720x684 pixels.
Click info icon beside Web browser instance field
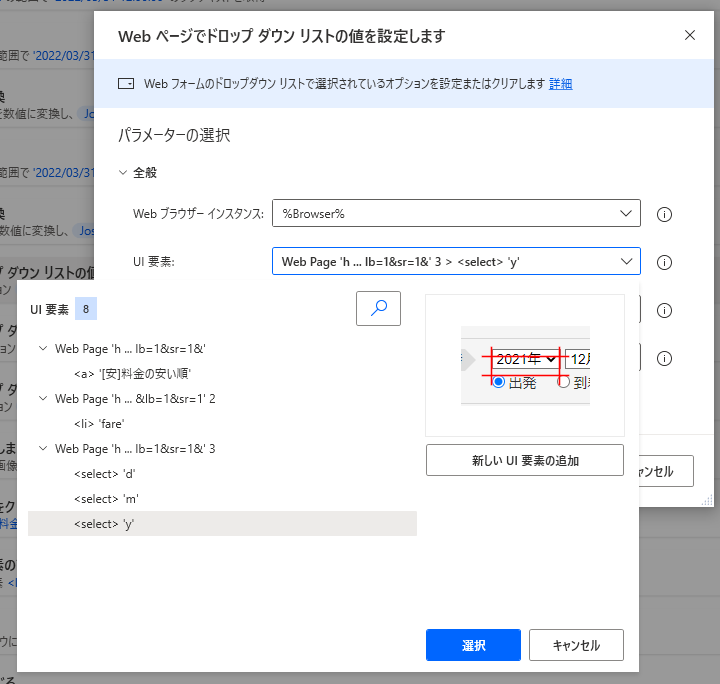click(x=662, y=214)
